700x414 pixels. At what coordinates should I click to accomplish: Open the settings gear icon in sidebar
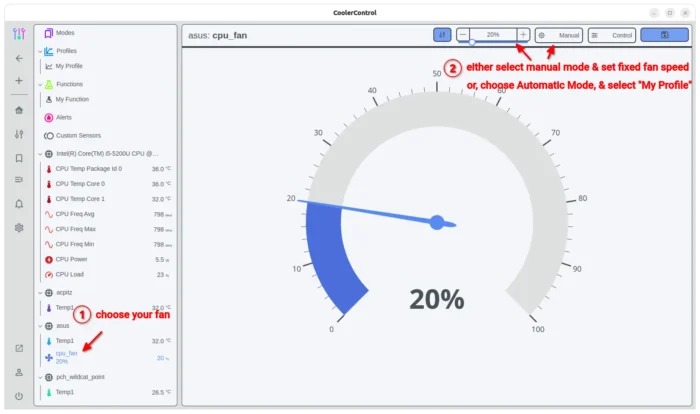tap(18, 227)
